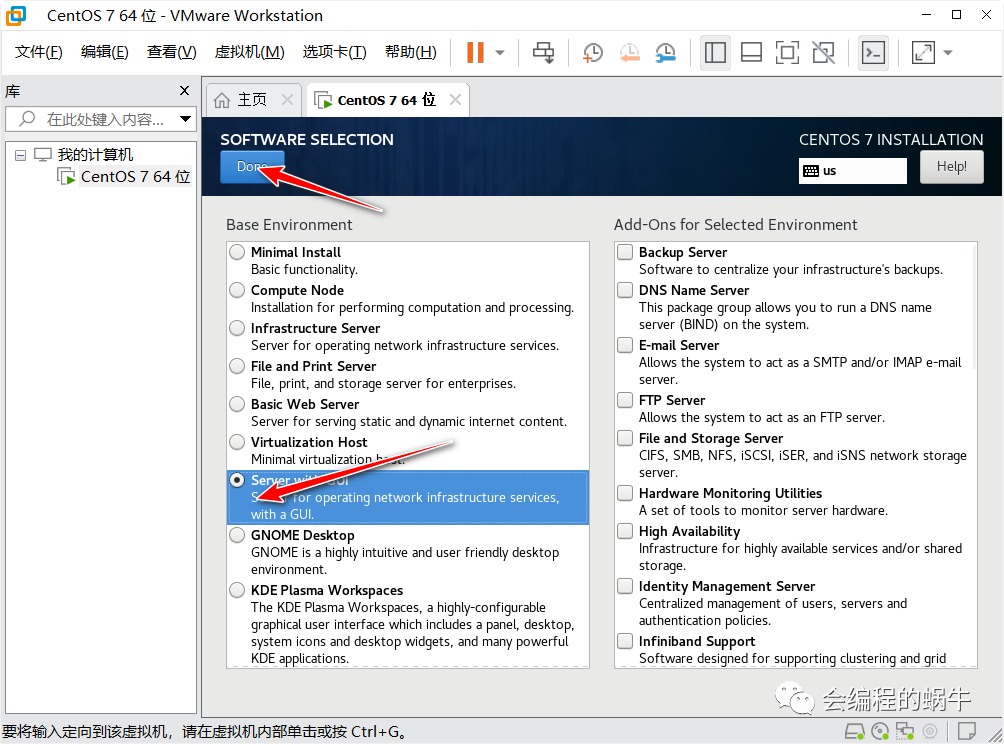Click the network adapter status icon

pos(905,731)
